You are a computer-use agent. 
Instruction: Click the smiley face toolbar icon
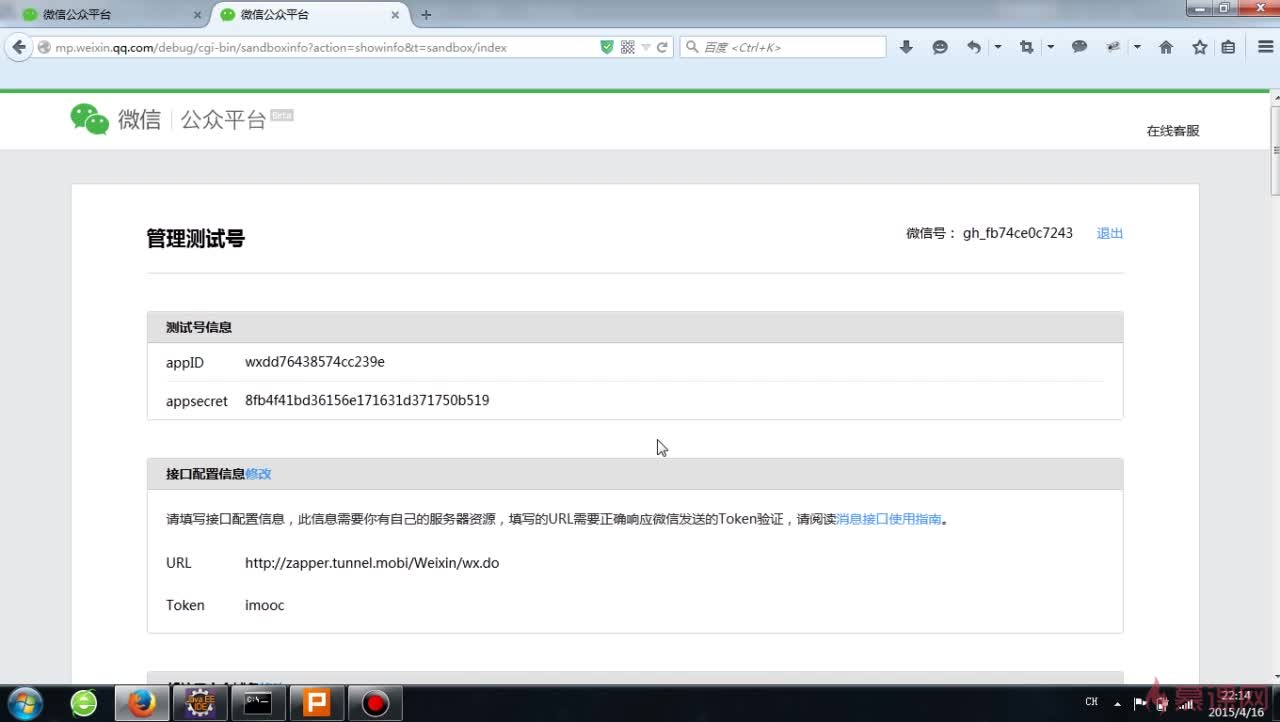tap(940, 47)
